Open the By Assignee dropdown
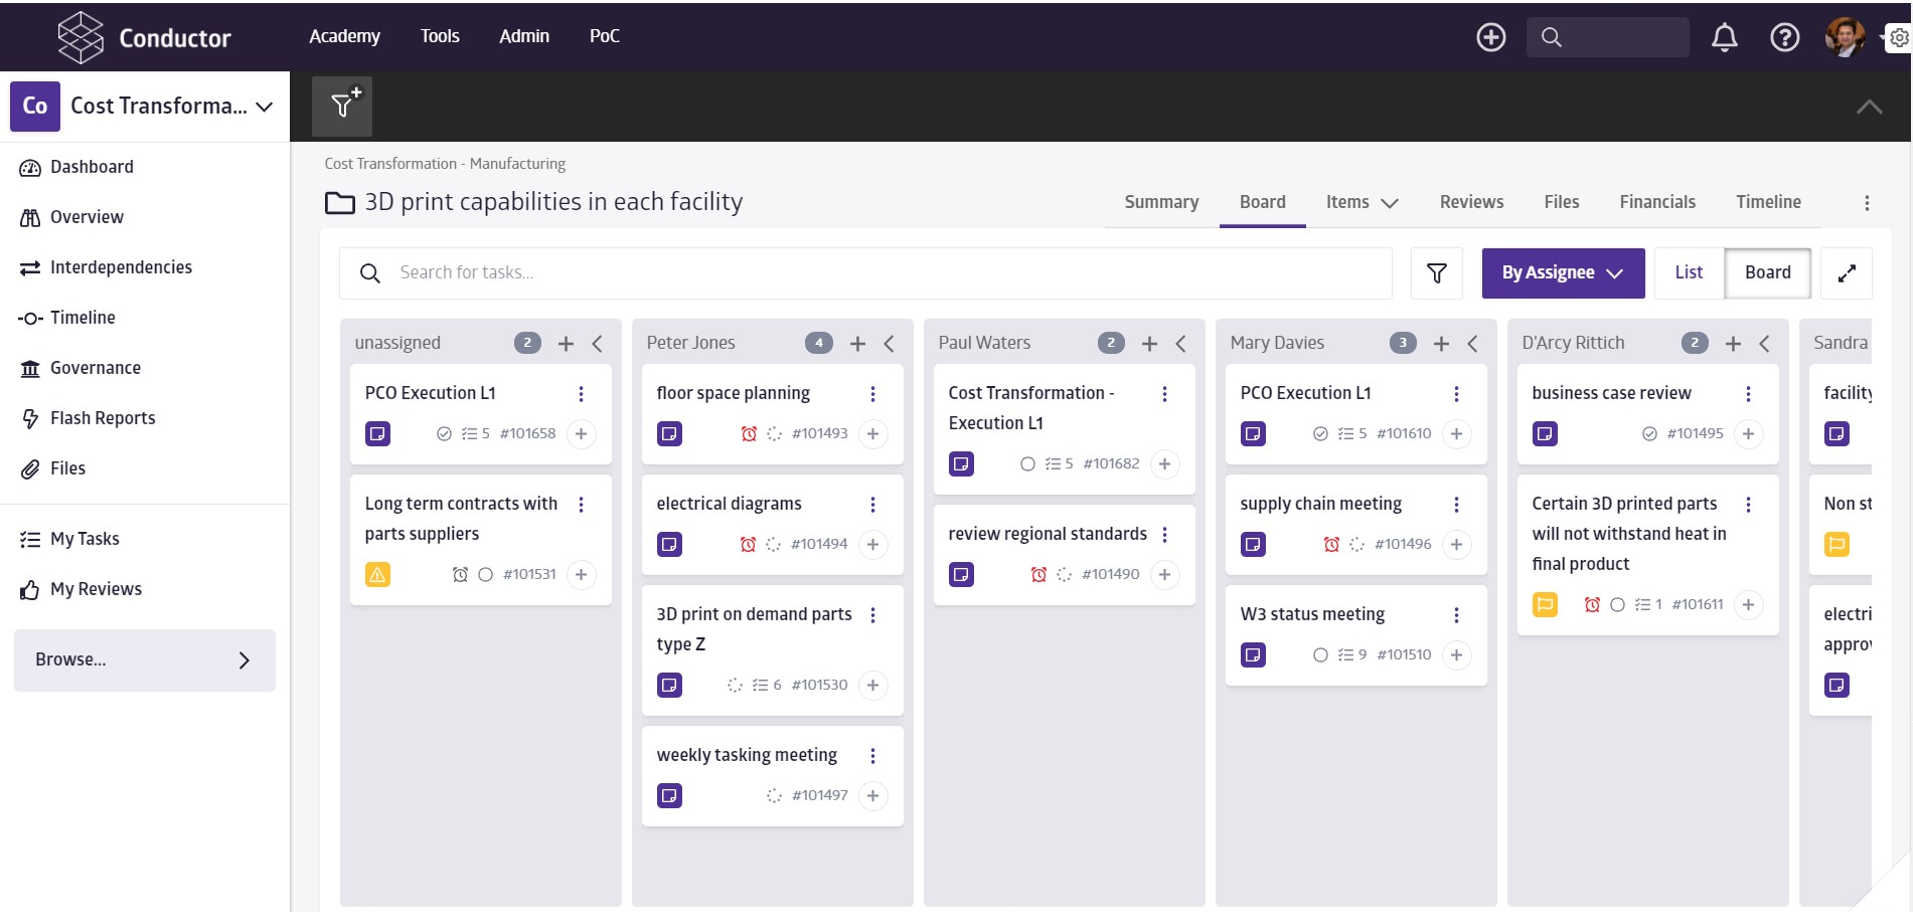Screen dimensions: 1913x912 1562,273
